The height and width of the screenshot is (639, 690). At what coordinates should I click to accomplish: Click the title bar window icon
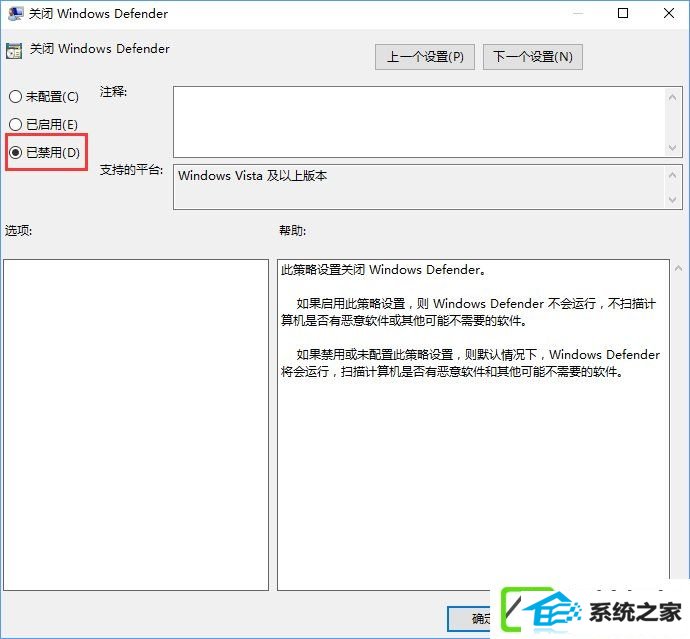pyautogui.click(x=15, y=13)
